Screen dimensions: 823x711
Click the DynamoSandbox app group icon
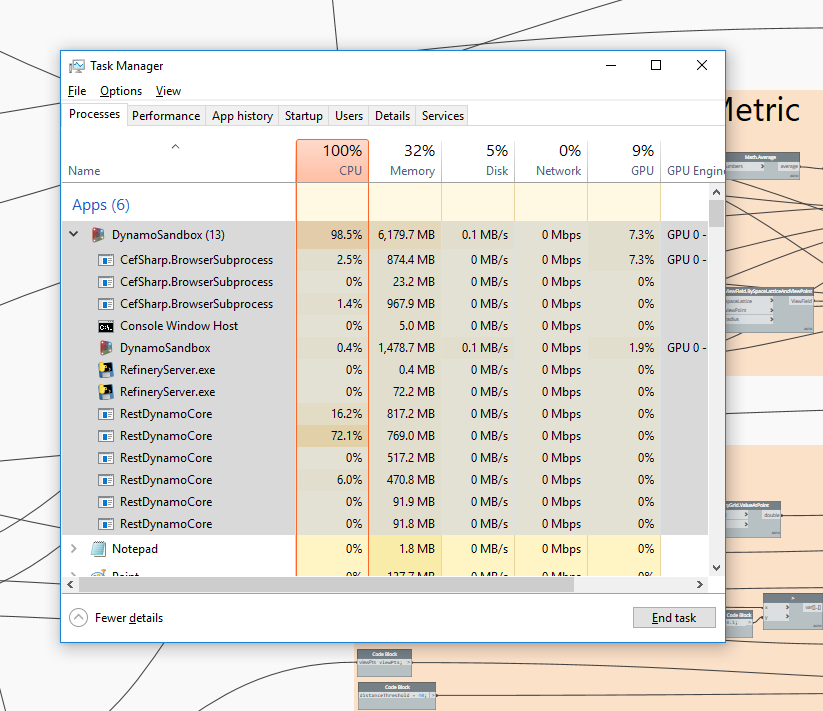tap(98, 235)
